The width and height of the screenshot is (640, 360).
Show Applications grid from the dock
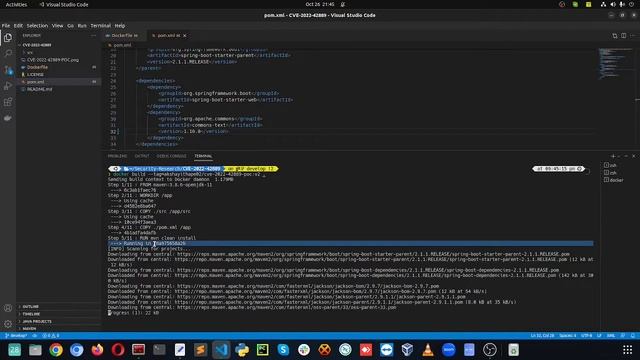point(627,350)
